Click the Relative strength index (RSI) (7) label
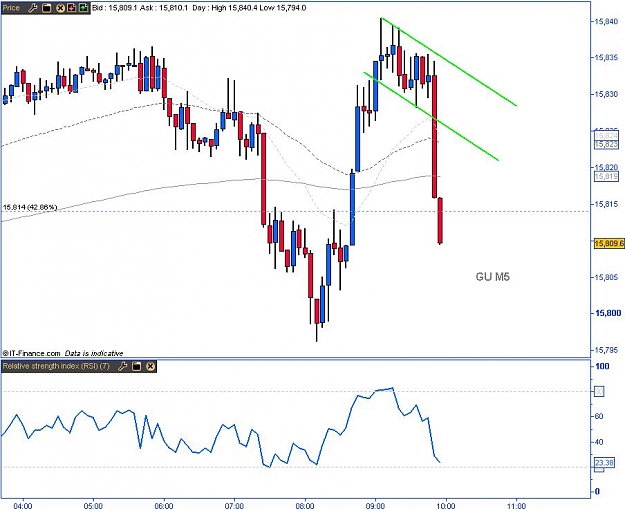 (56, 366)
